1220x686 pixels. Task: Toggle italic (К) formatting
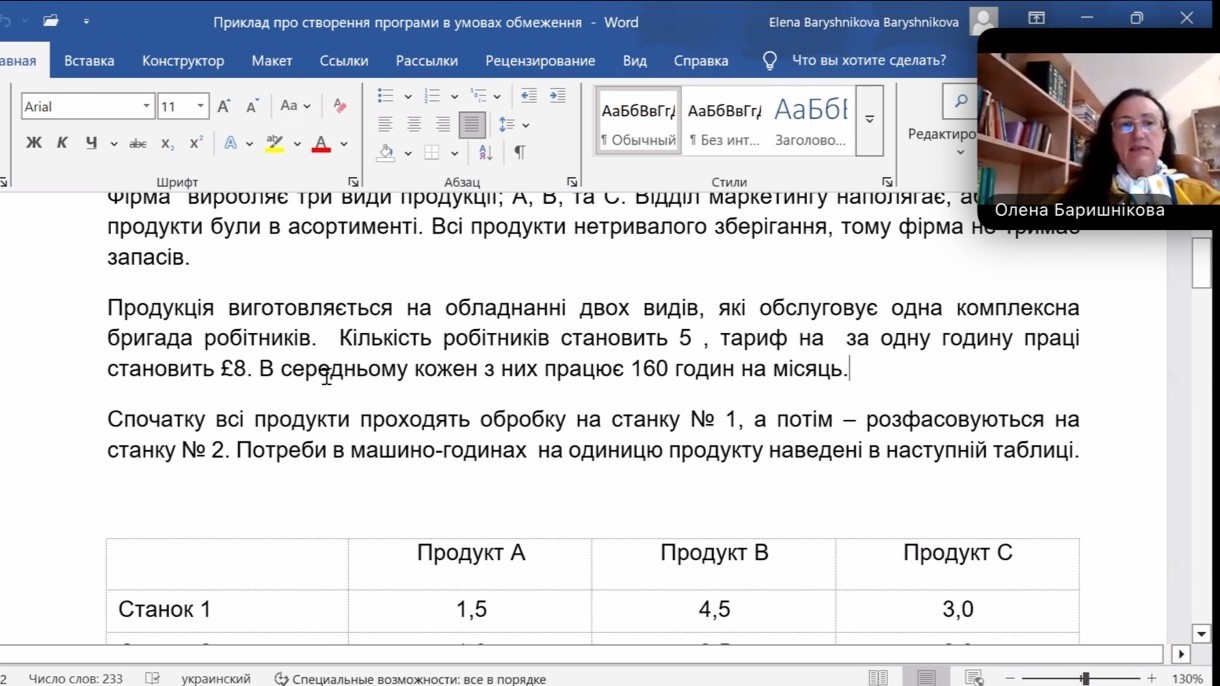click(x=62, y=143)
